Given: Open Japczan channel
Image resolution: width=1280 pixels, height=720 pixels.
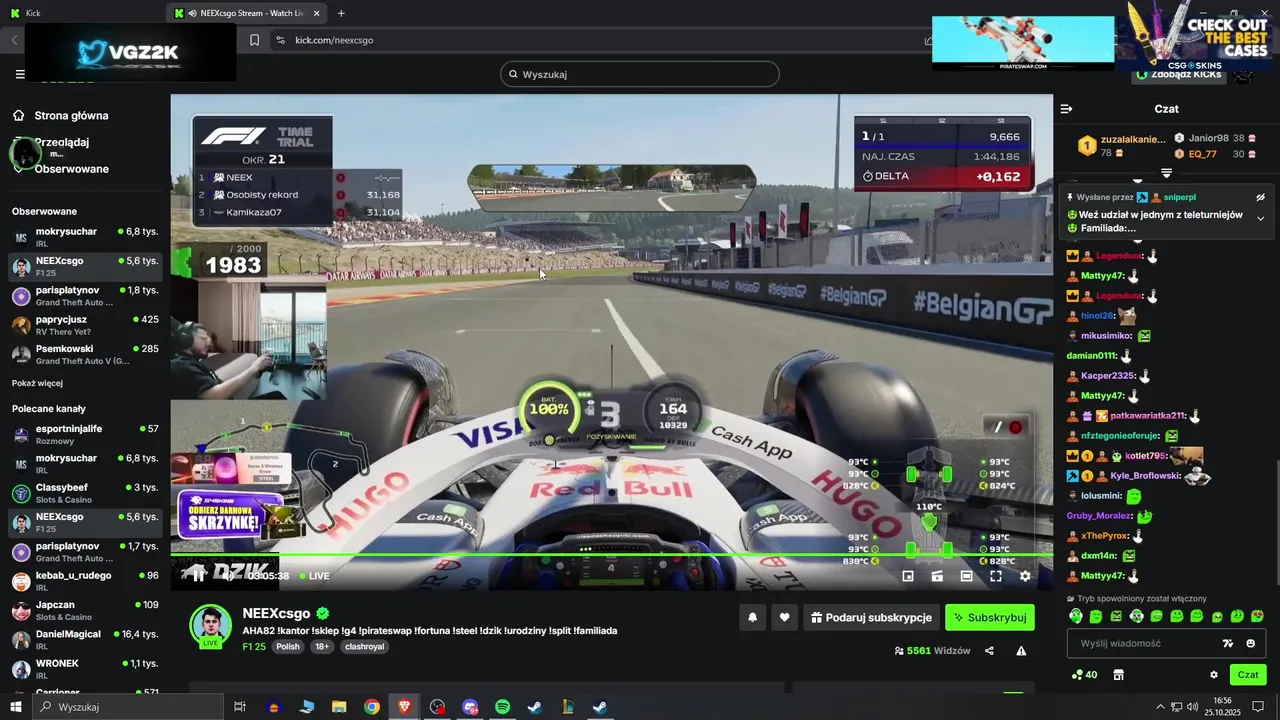Looking at the screenshot, I should click(x=85, y=610).
